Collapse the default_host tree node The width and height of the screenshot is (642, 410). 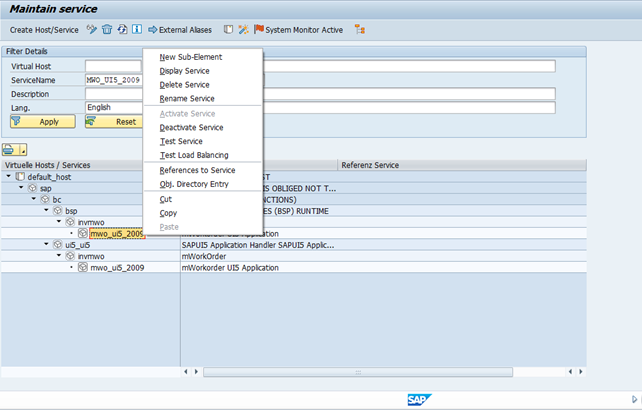[9, 176]
